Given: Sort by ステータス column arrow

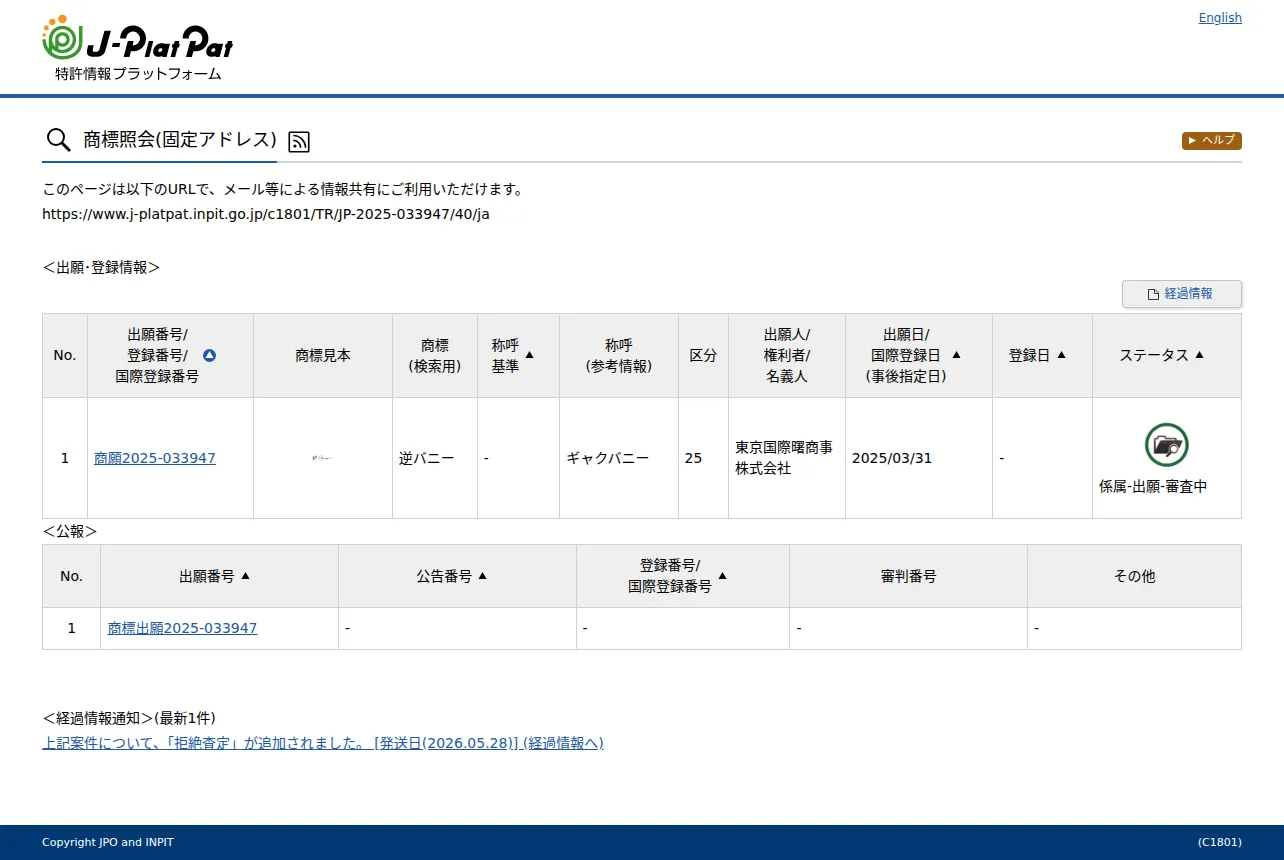Looking at the screenshot, I should 1199,354.
